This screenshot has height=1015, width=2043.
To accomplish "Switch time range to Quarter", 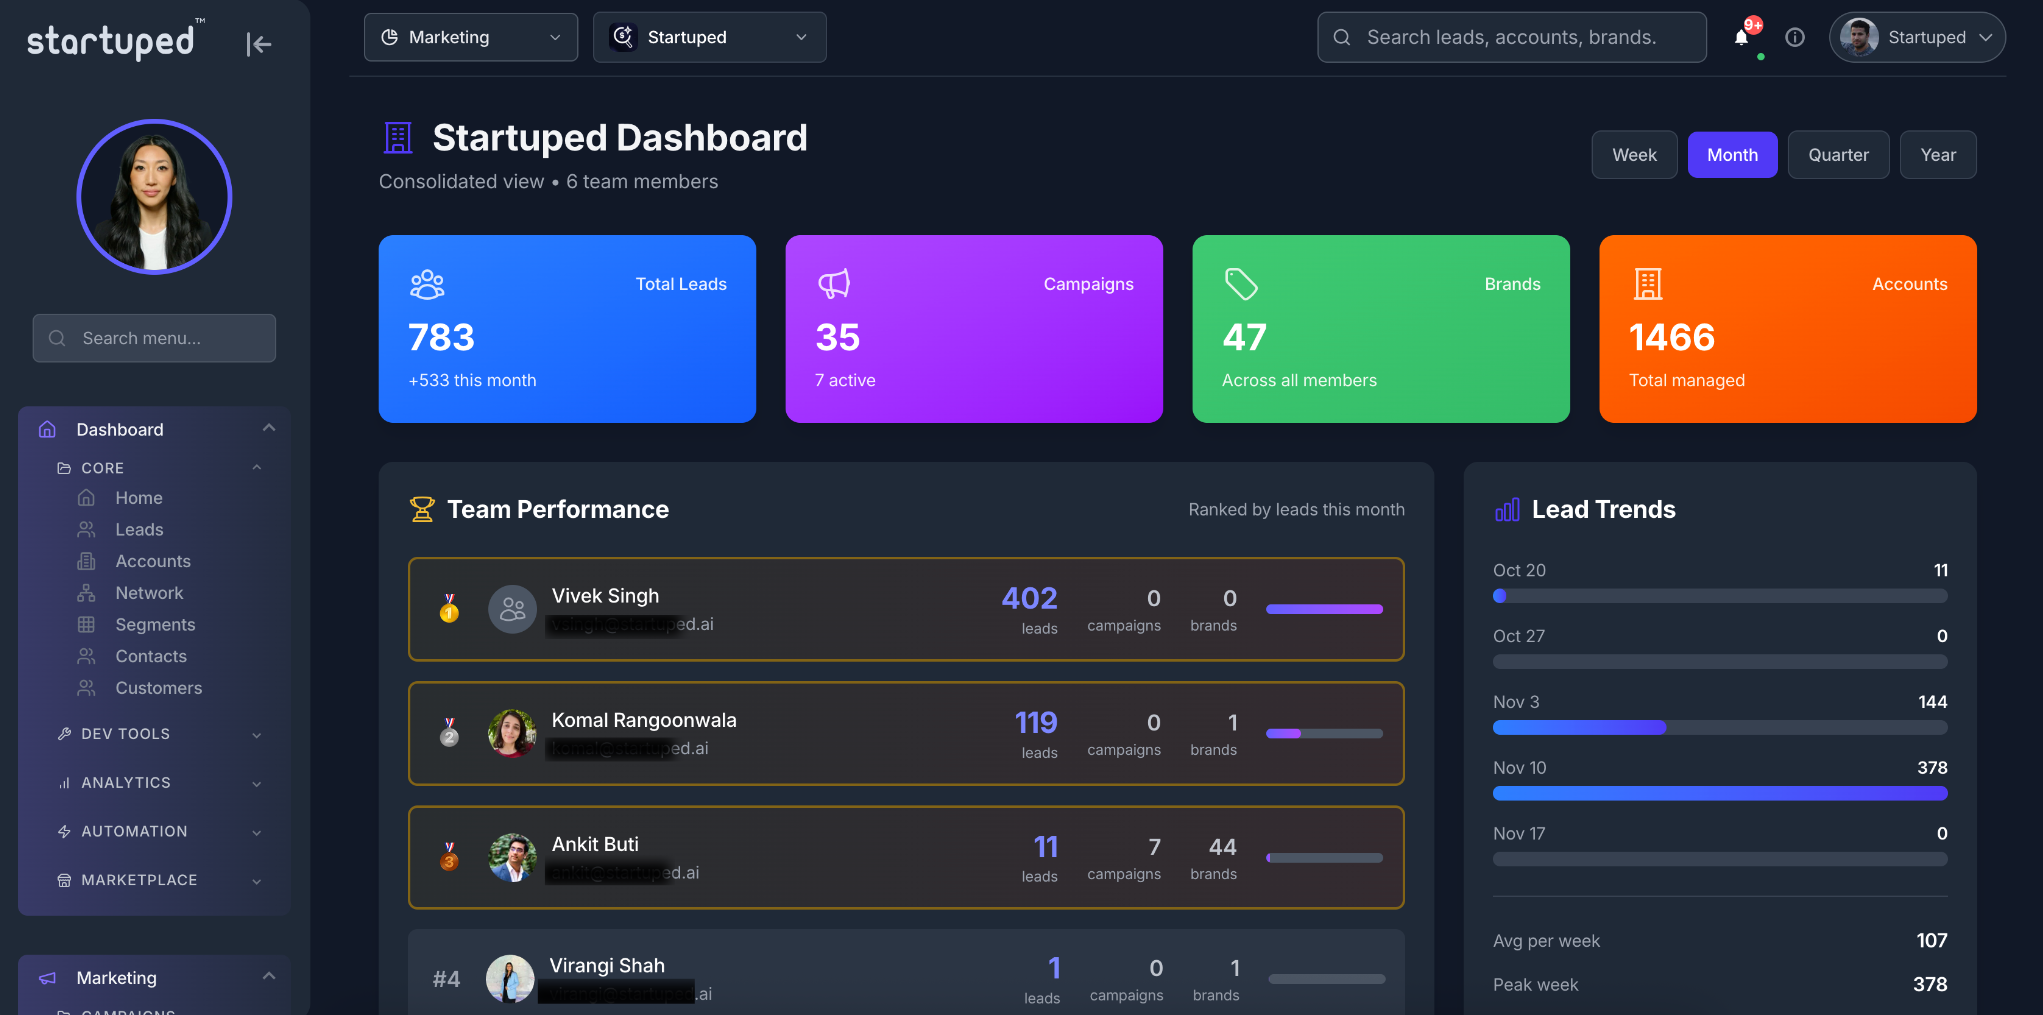I will click(1838, 155).
